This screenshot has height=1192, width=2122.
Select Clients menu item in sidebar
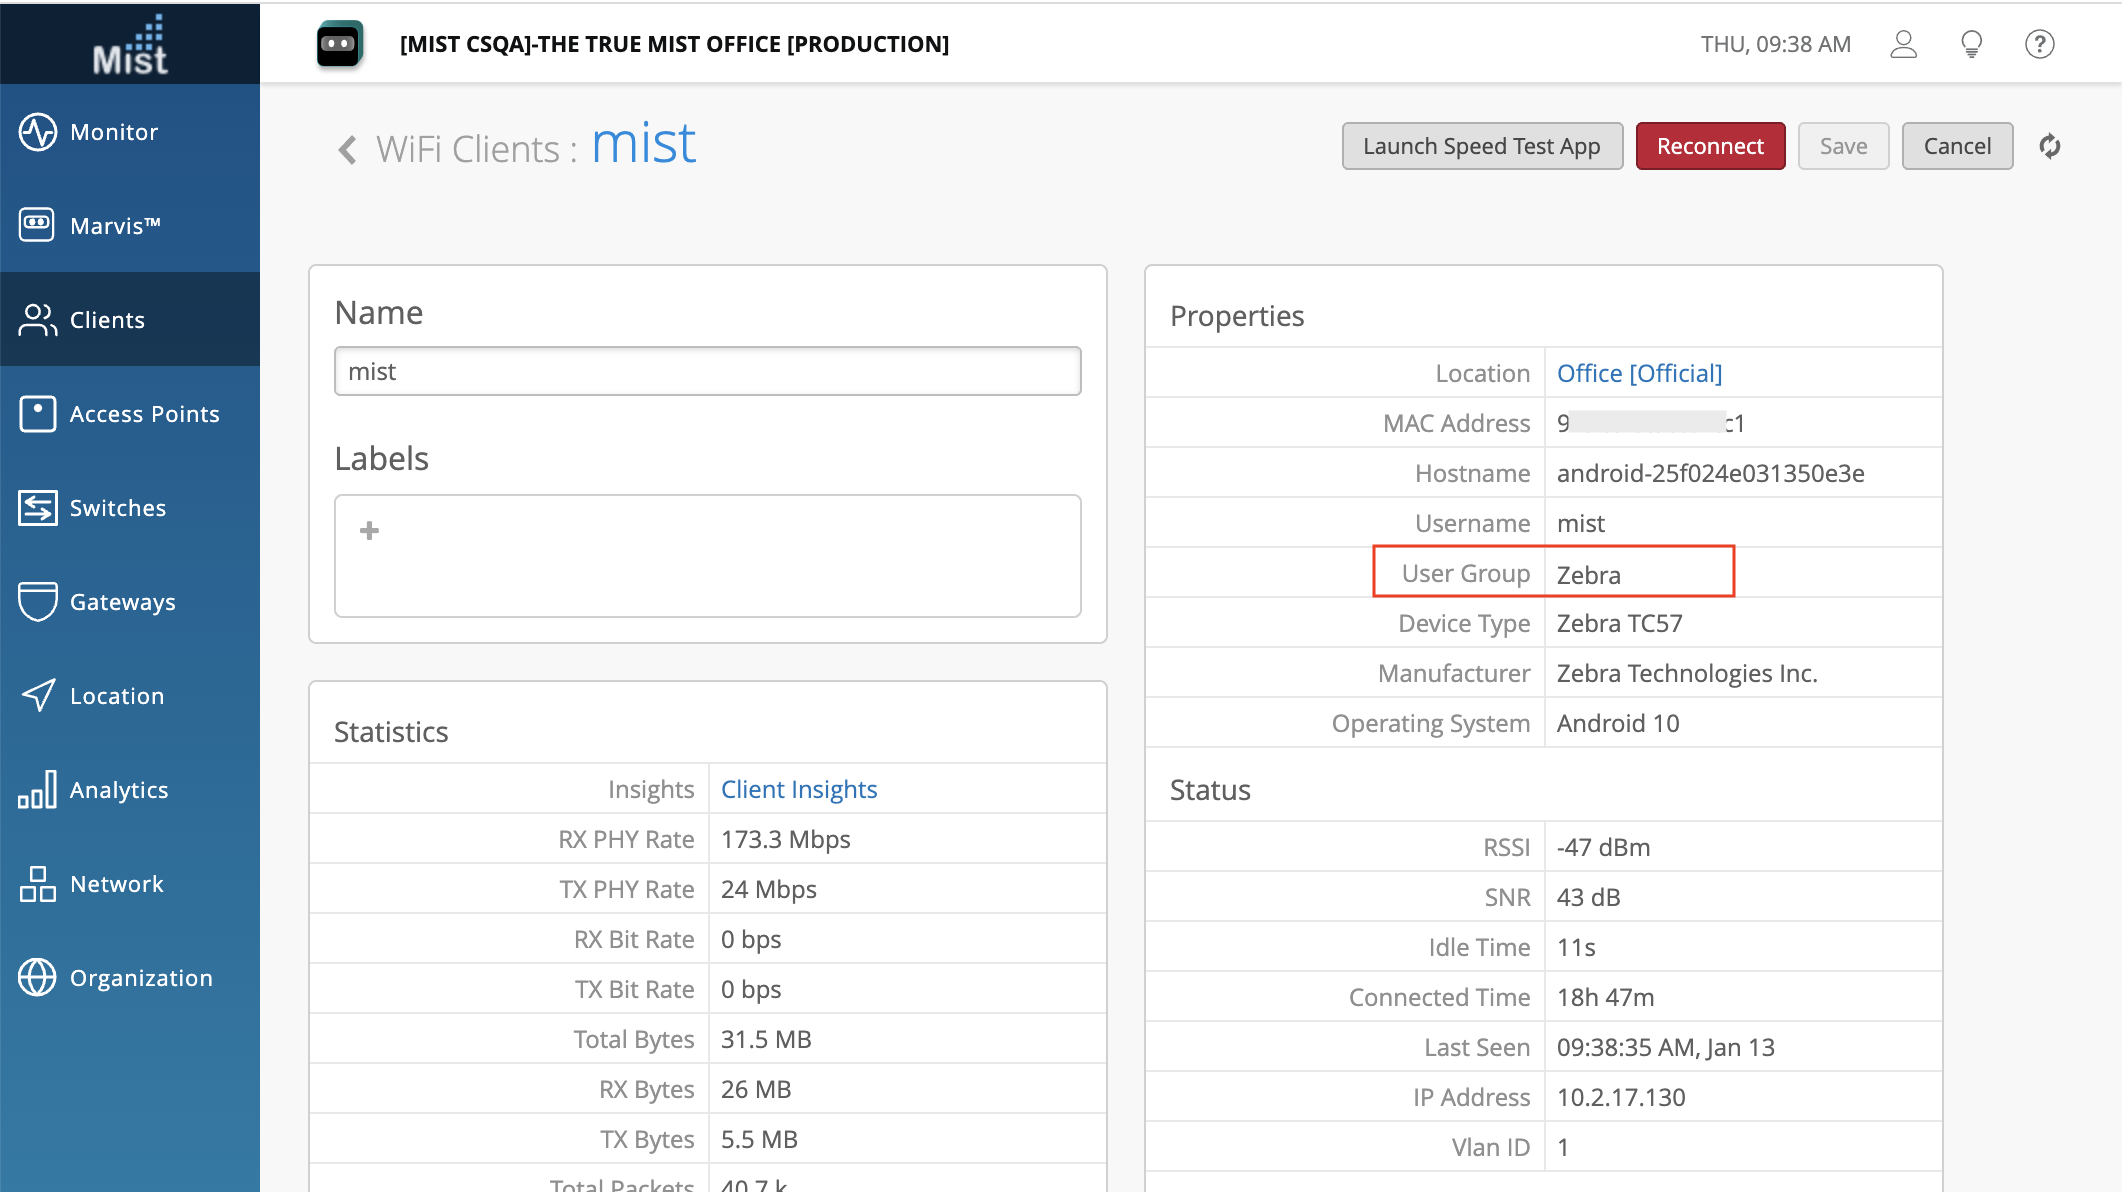(x=108, y=320)
